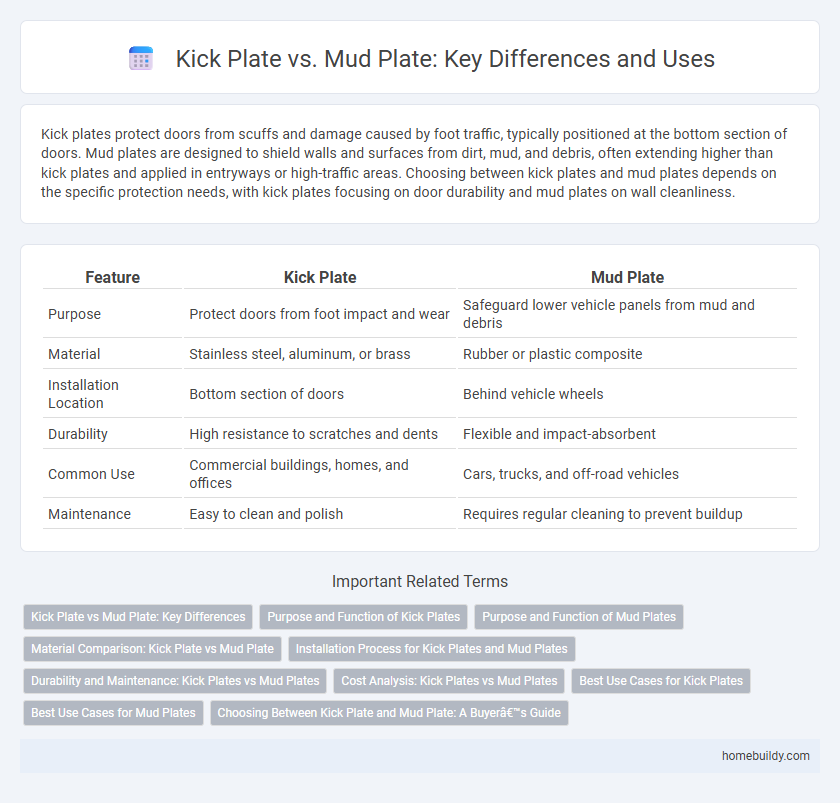Open 'Kick Plate vs Mud Plate: Key Differences' tag

138,617
